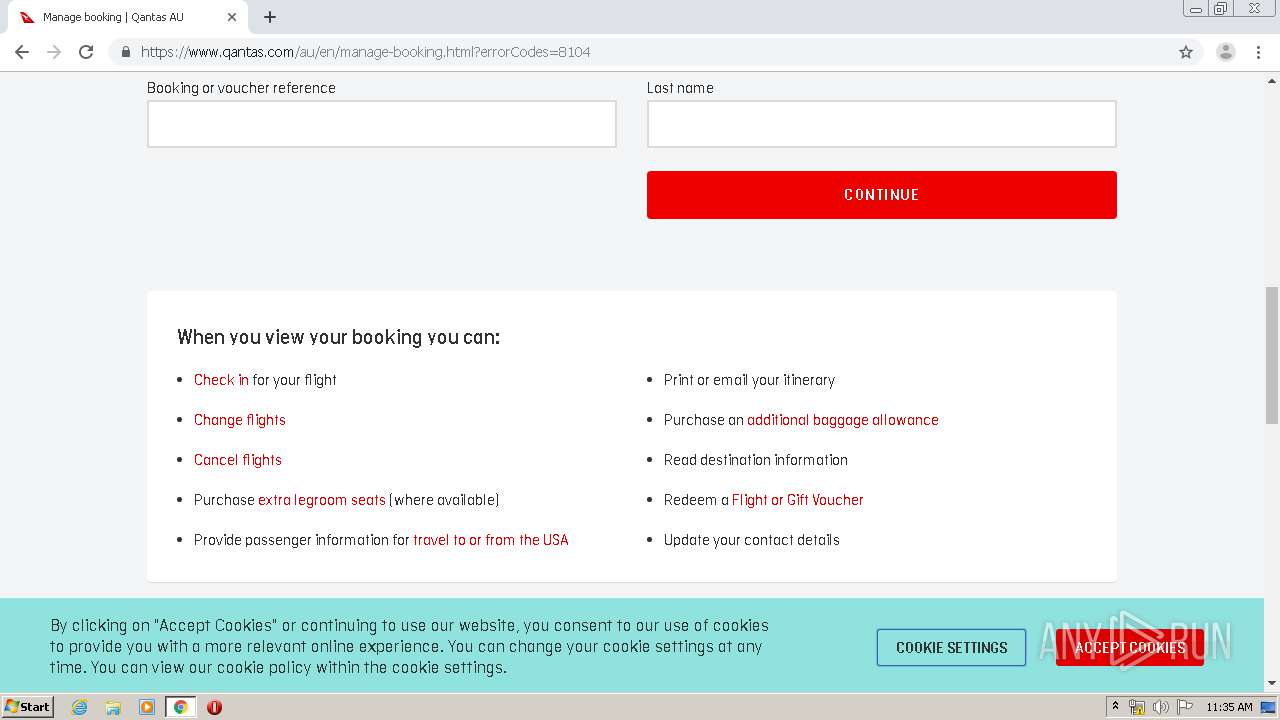Click the browser back arrow
1280x720 pixels.
point(22,52)
